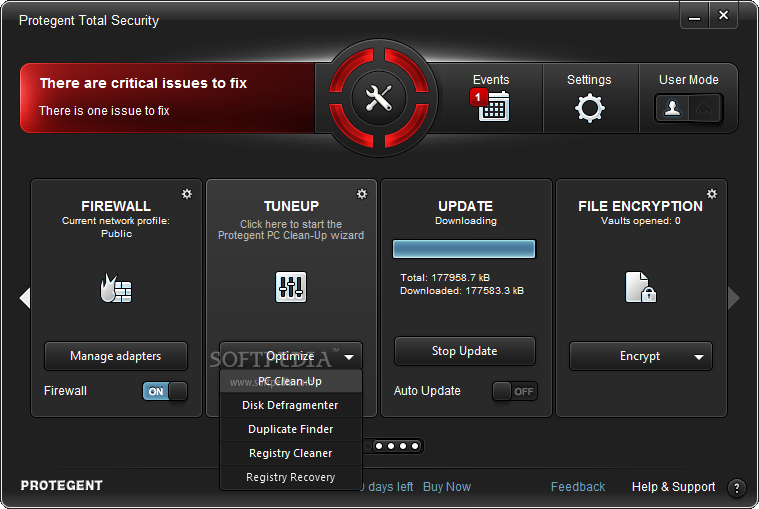Click the 'Current network profile:' text

pos(116,221)
